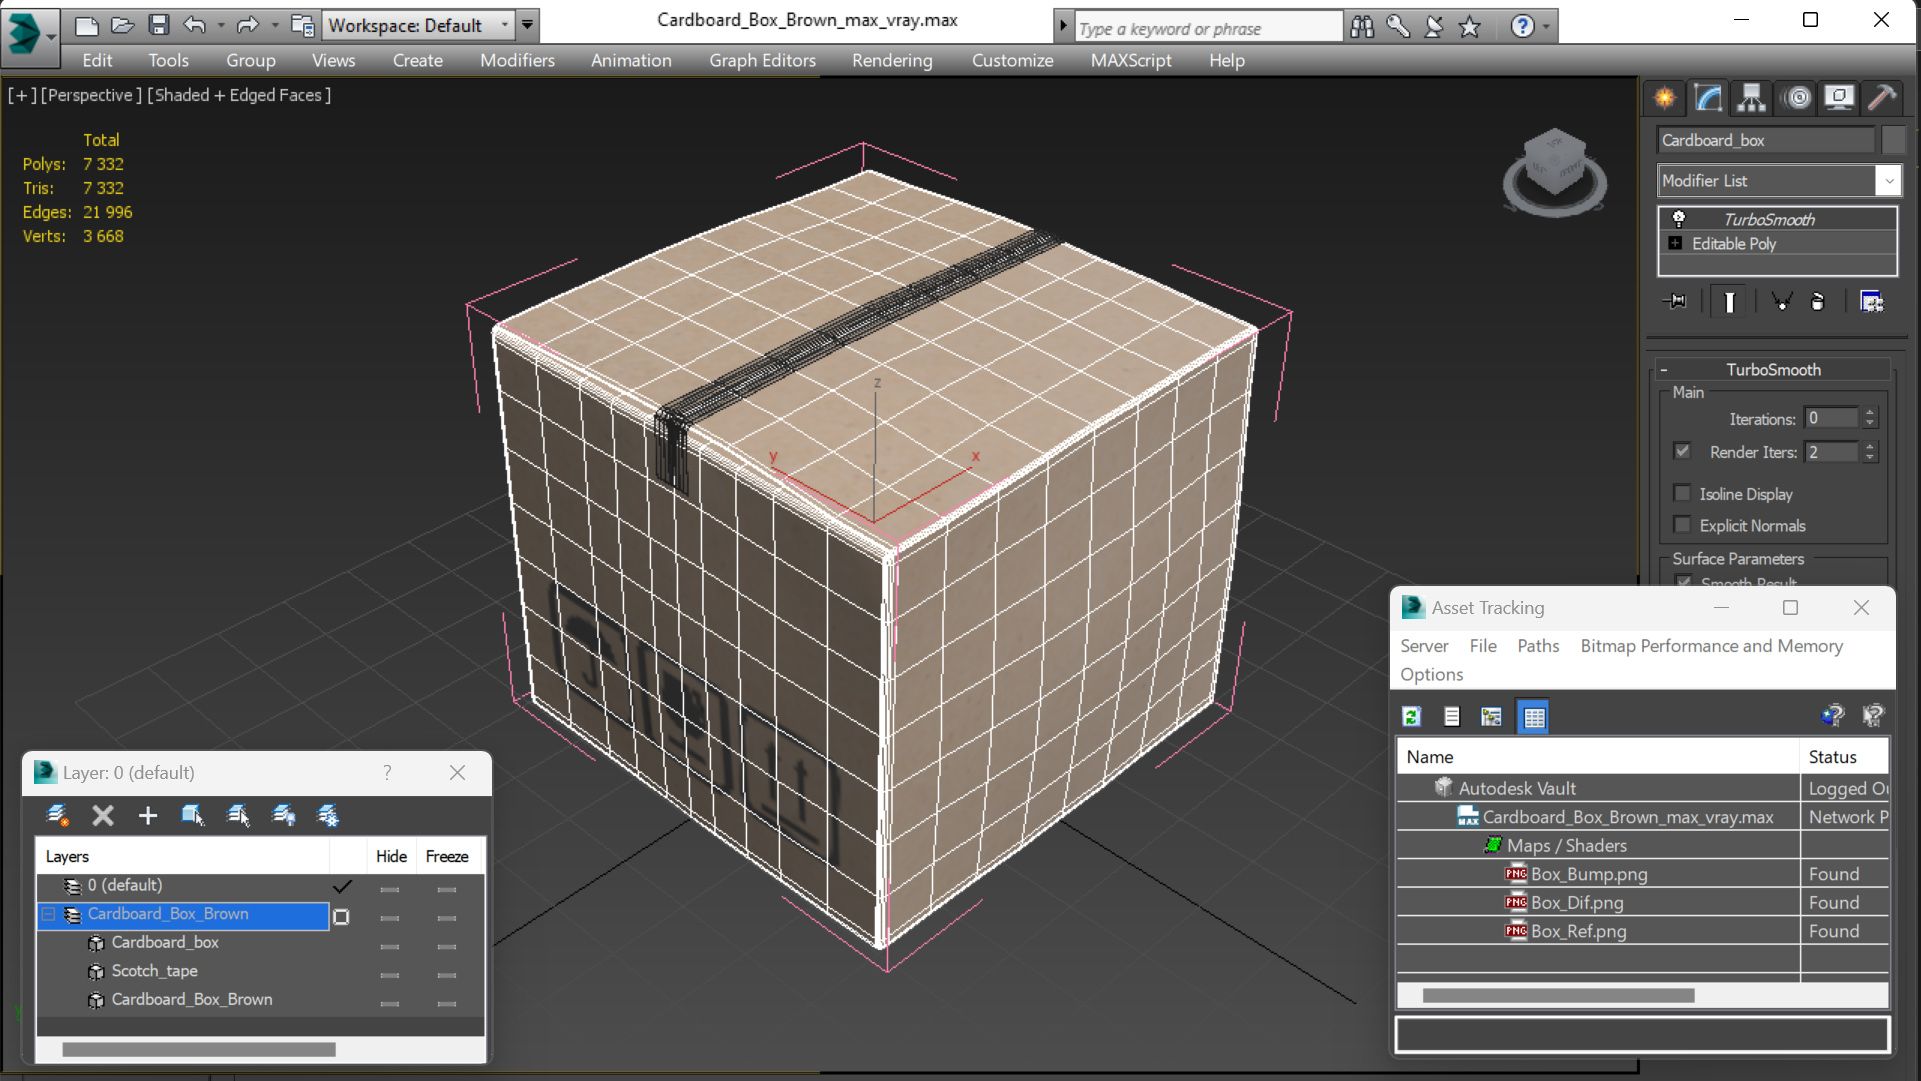Click the Open File folder icon
This screenshot has height=1081, width=1921.
point(122,26)
